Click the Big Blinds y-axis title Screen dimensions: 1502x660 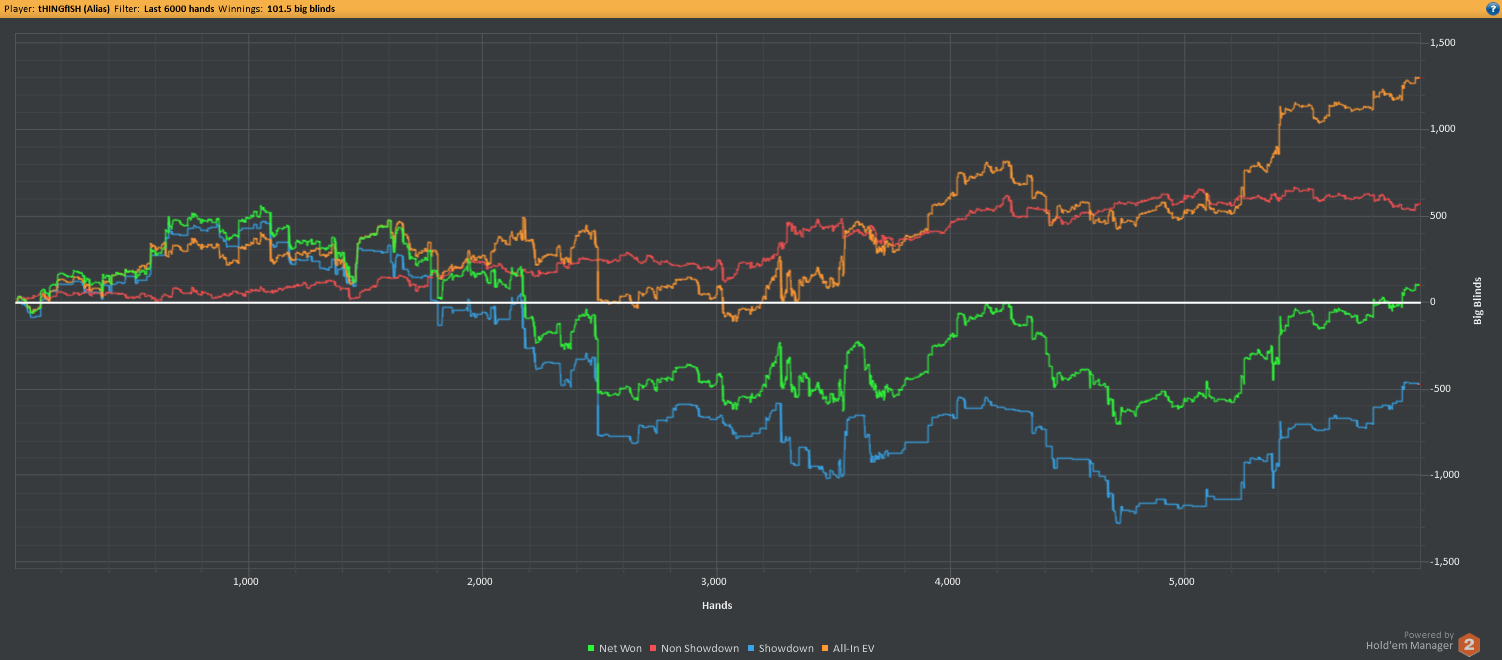1478,302
